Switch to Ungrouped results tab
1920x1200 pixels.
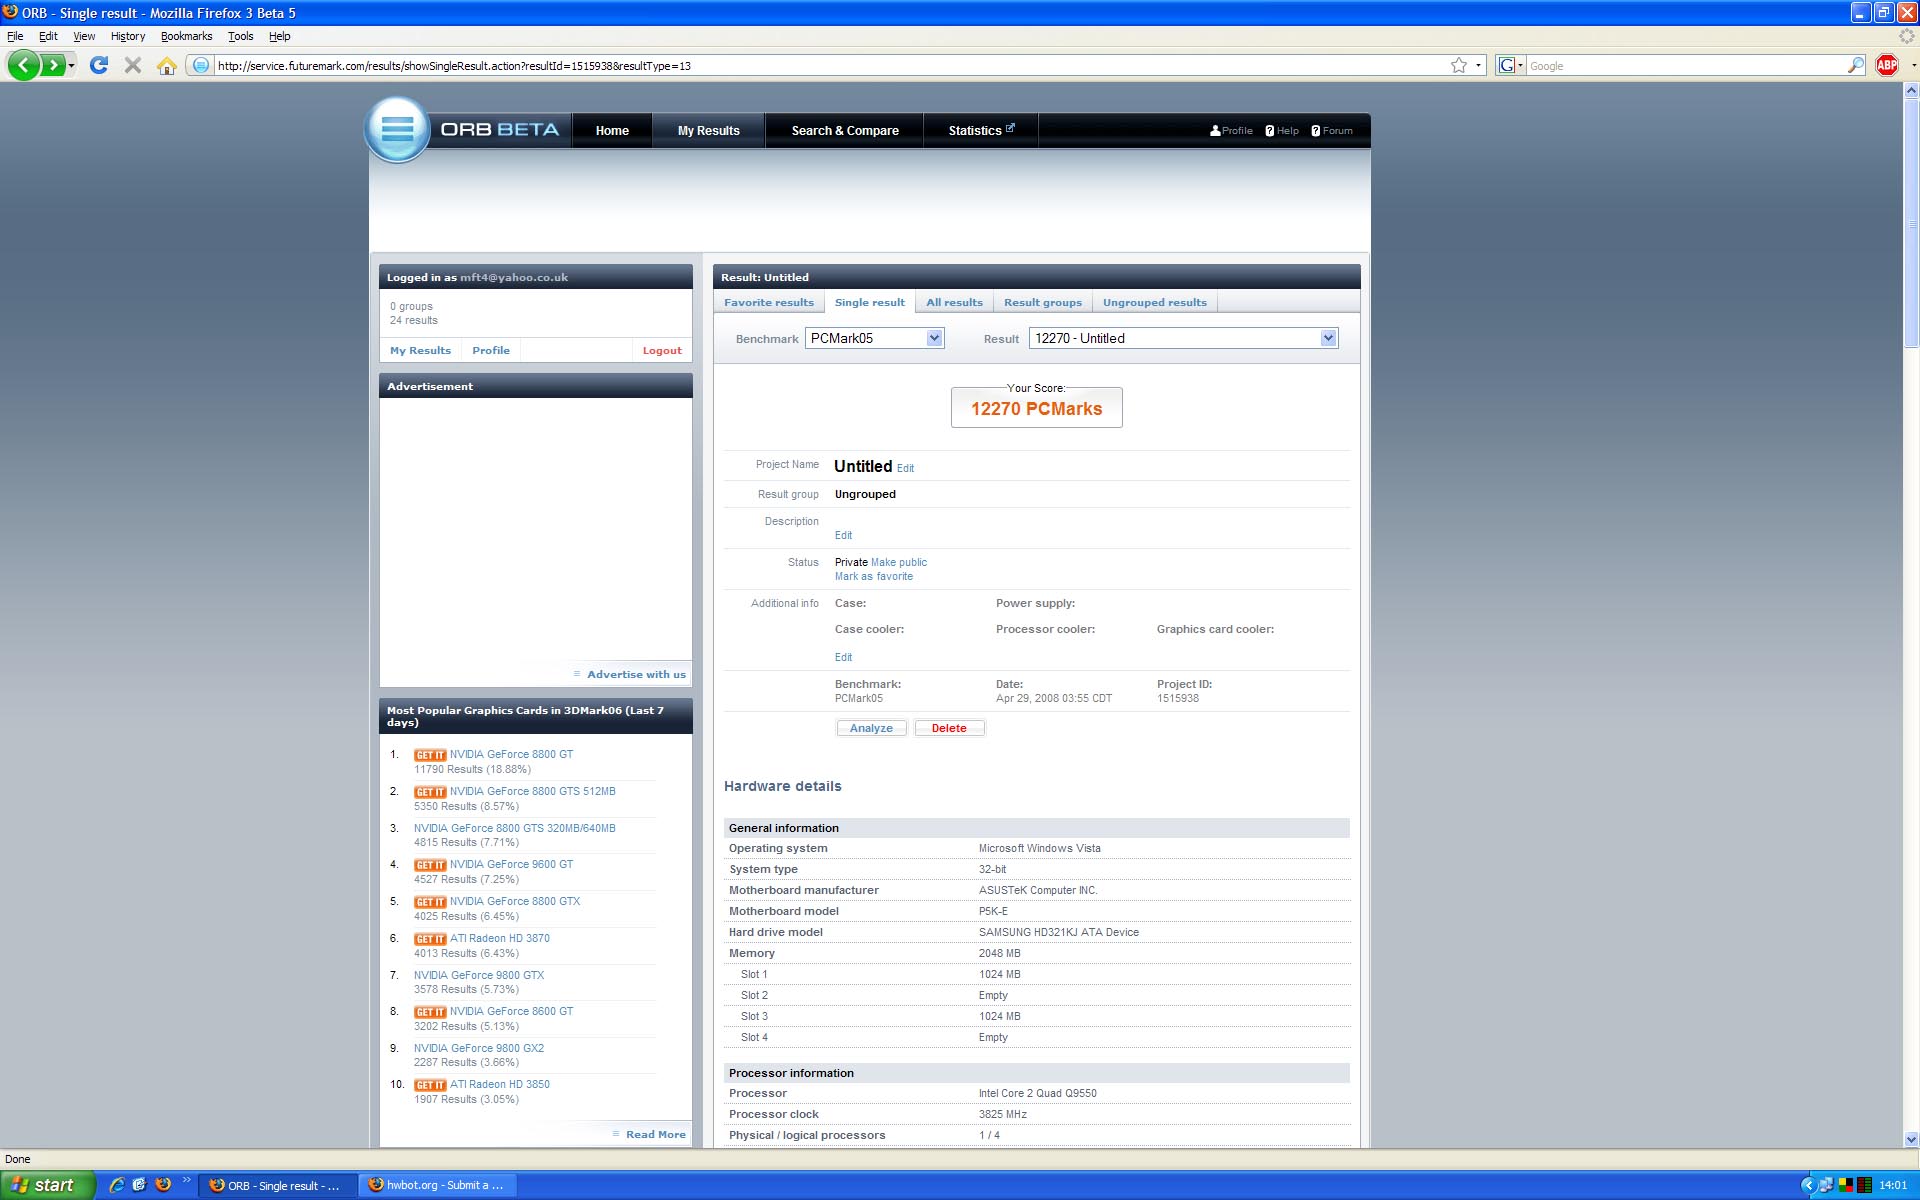tap(1155, 302)
